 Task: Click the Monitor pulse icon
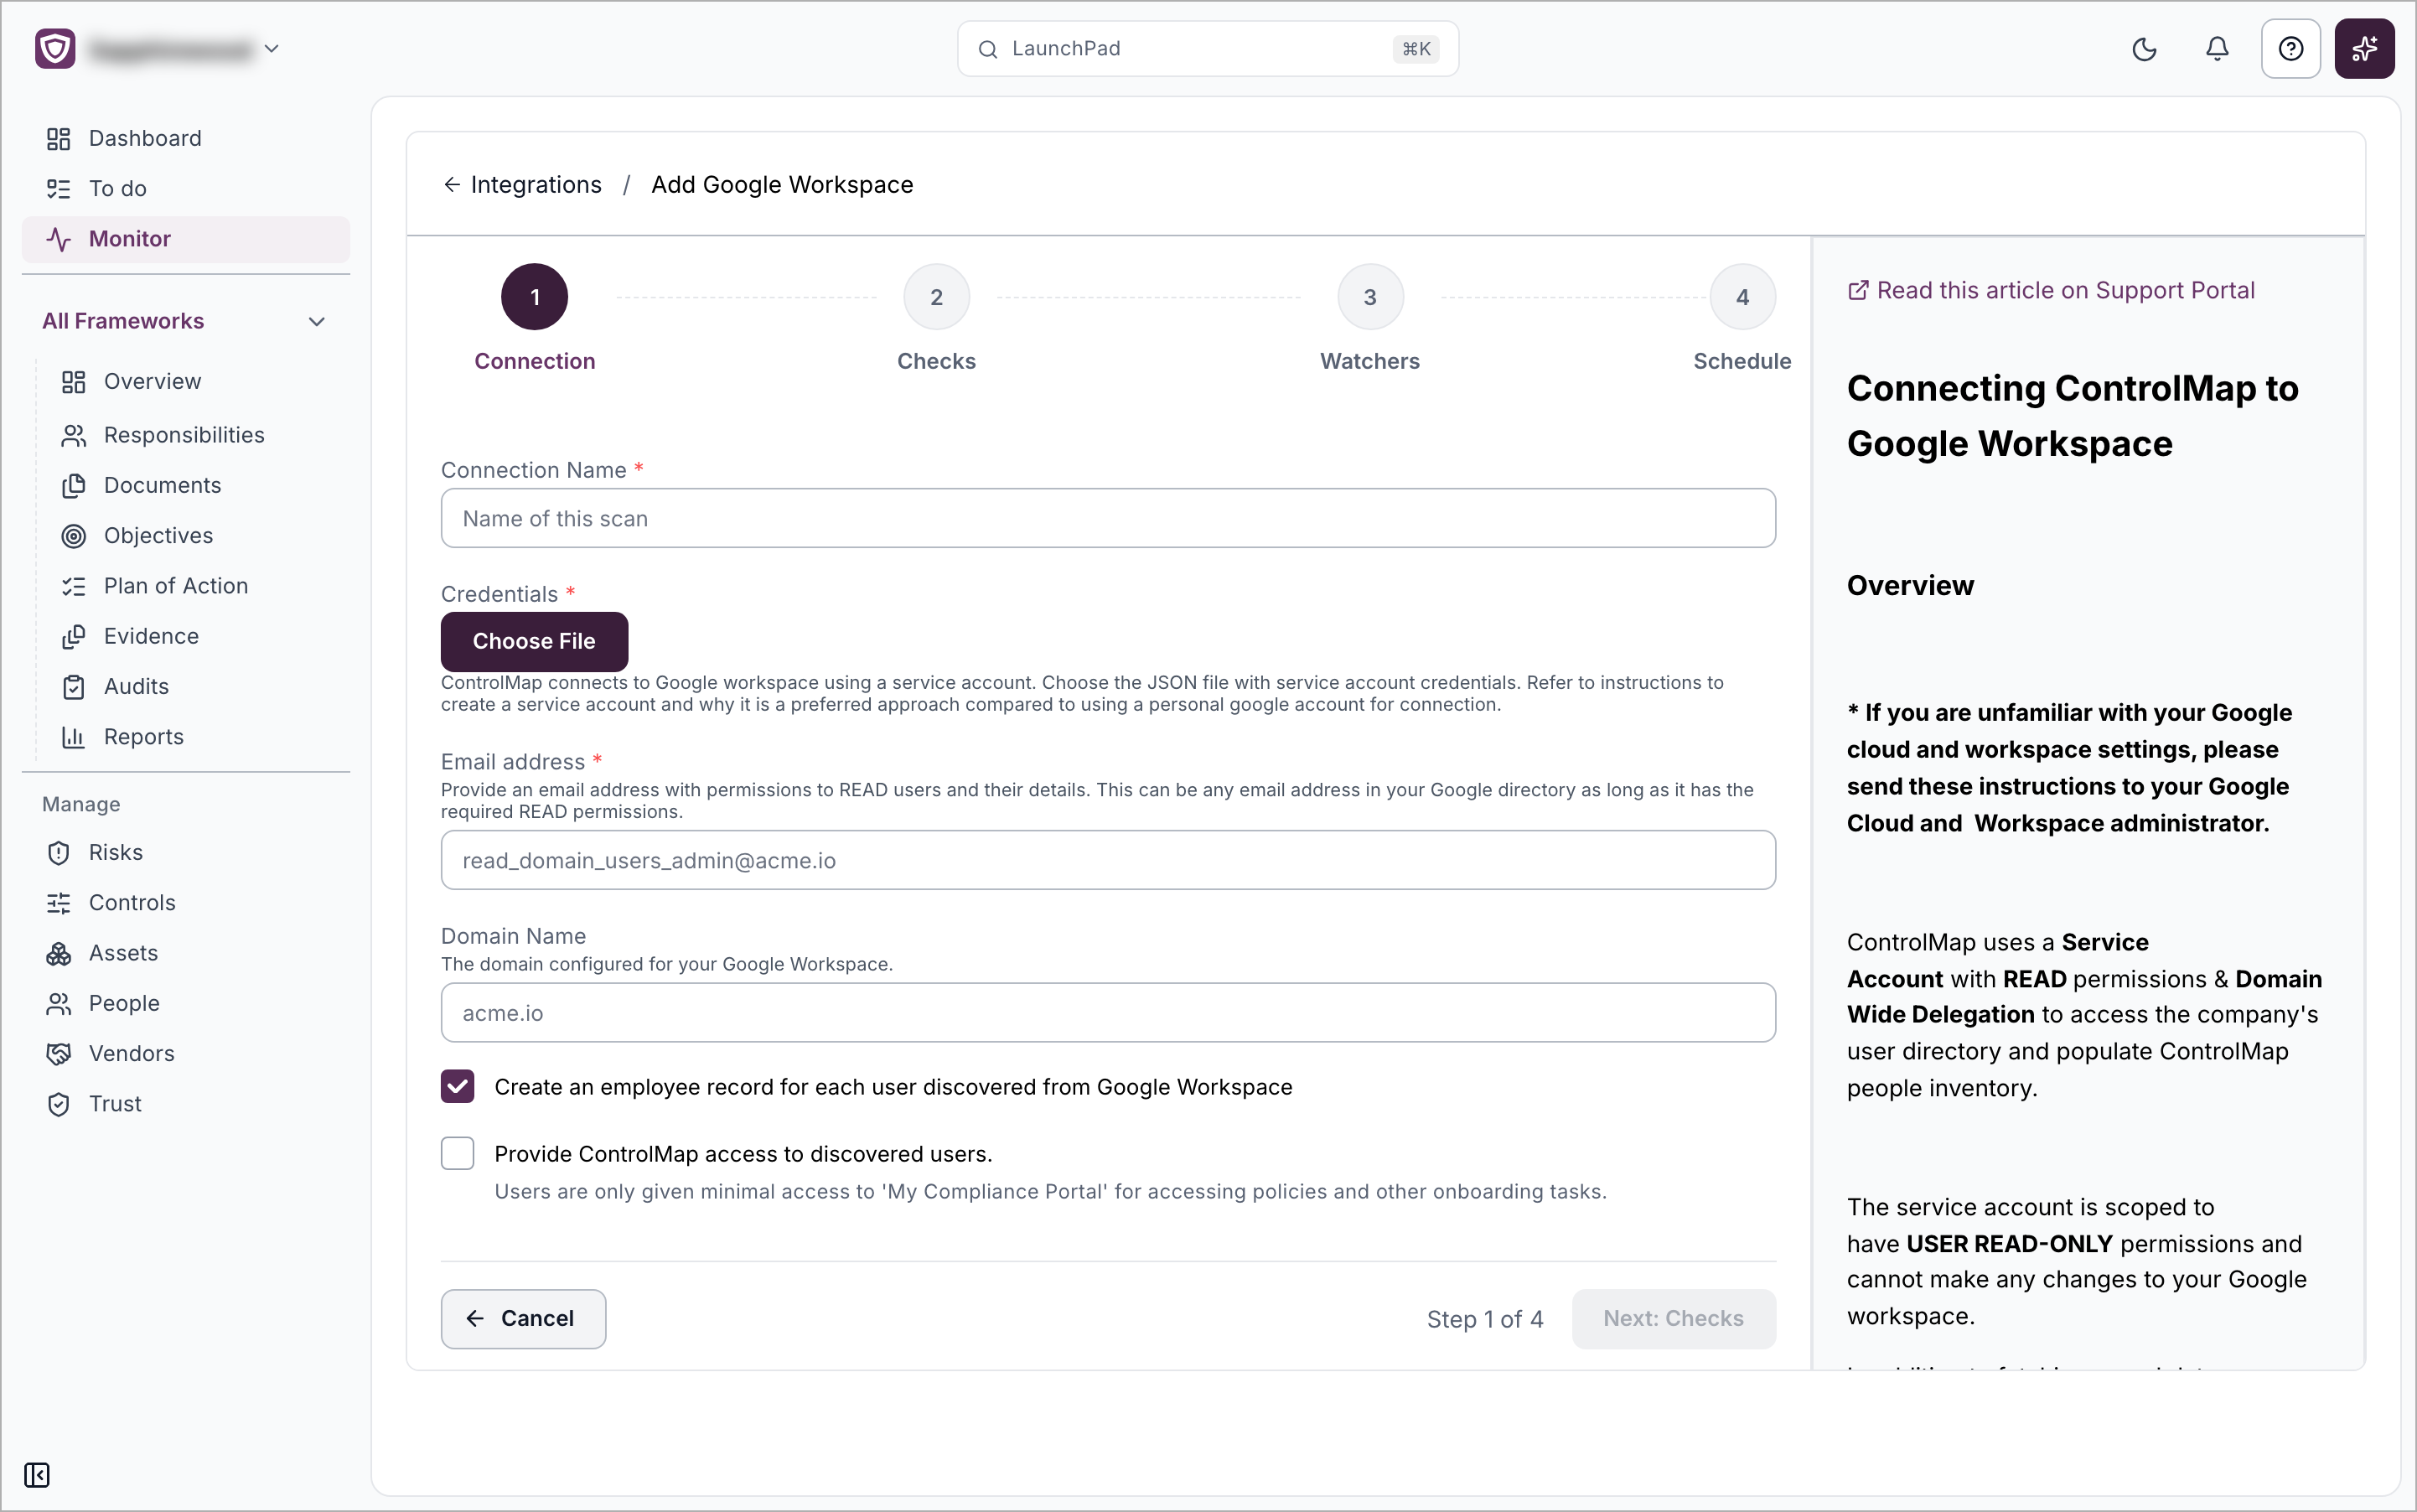point(59,239)
